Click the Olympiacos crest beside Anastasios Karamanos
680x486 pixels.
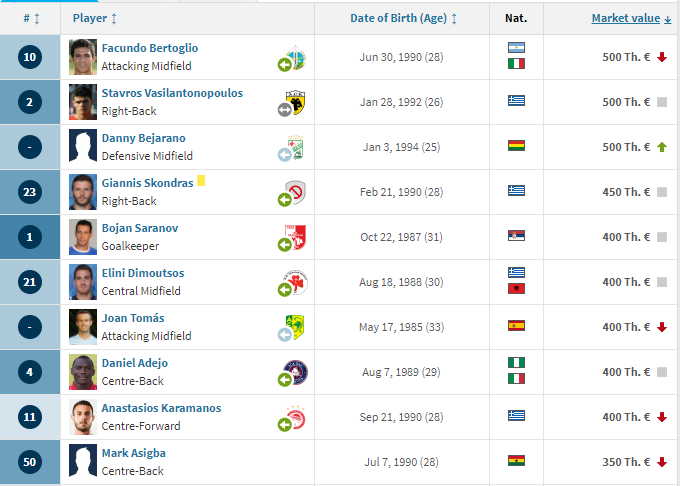(x=296, y=418)
